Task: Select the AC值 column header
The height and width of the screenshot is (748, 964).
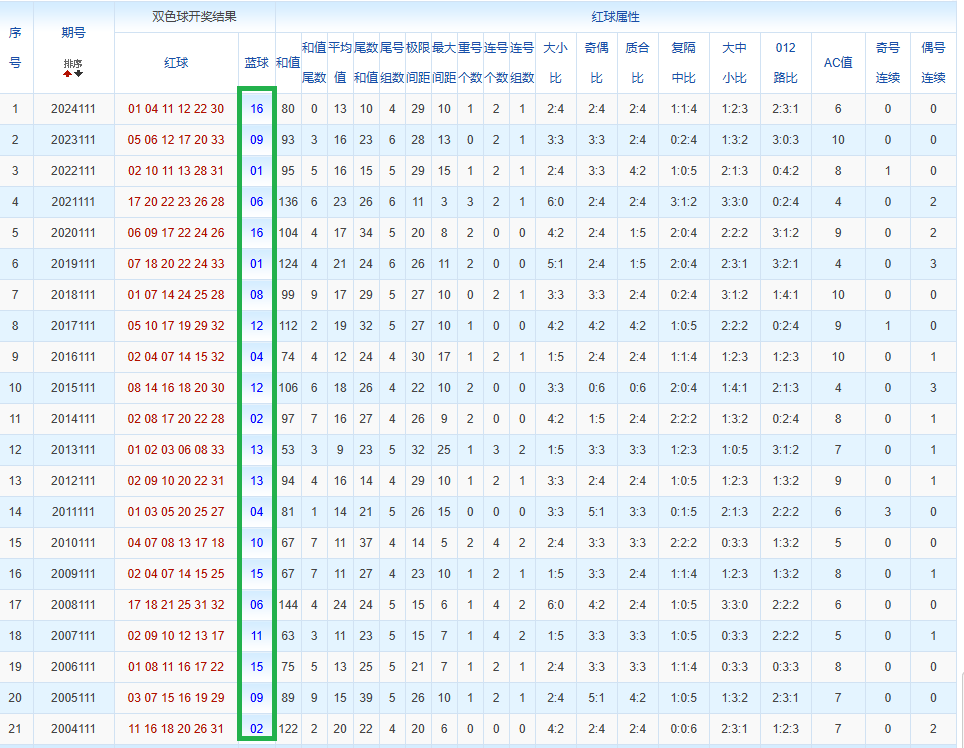Action: pyautogui.click(x=838, y=63)
